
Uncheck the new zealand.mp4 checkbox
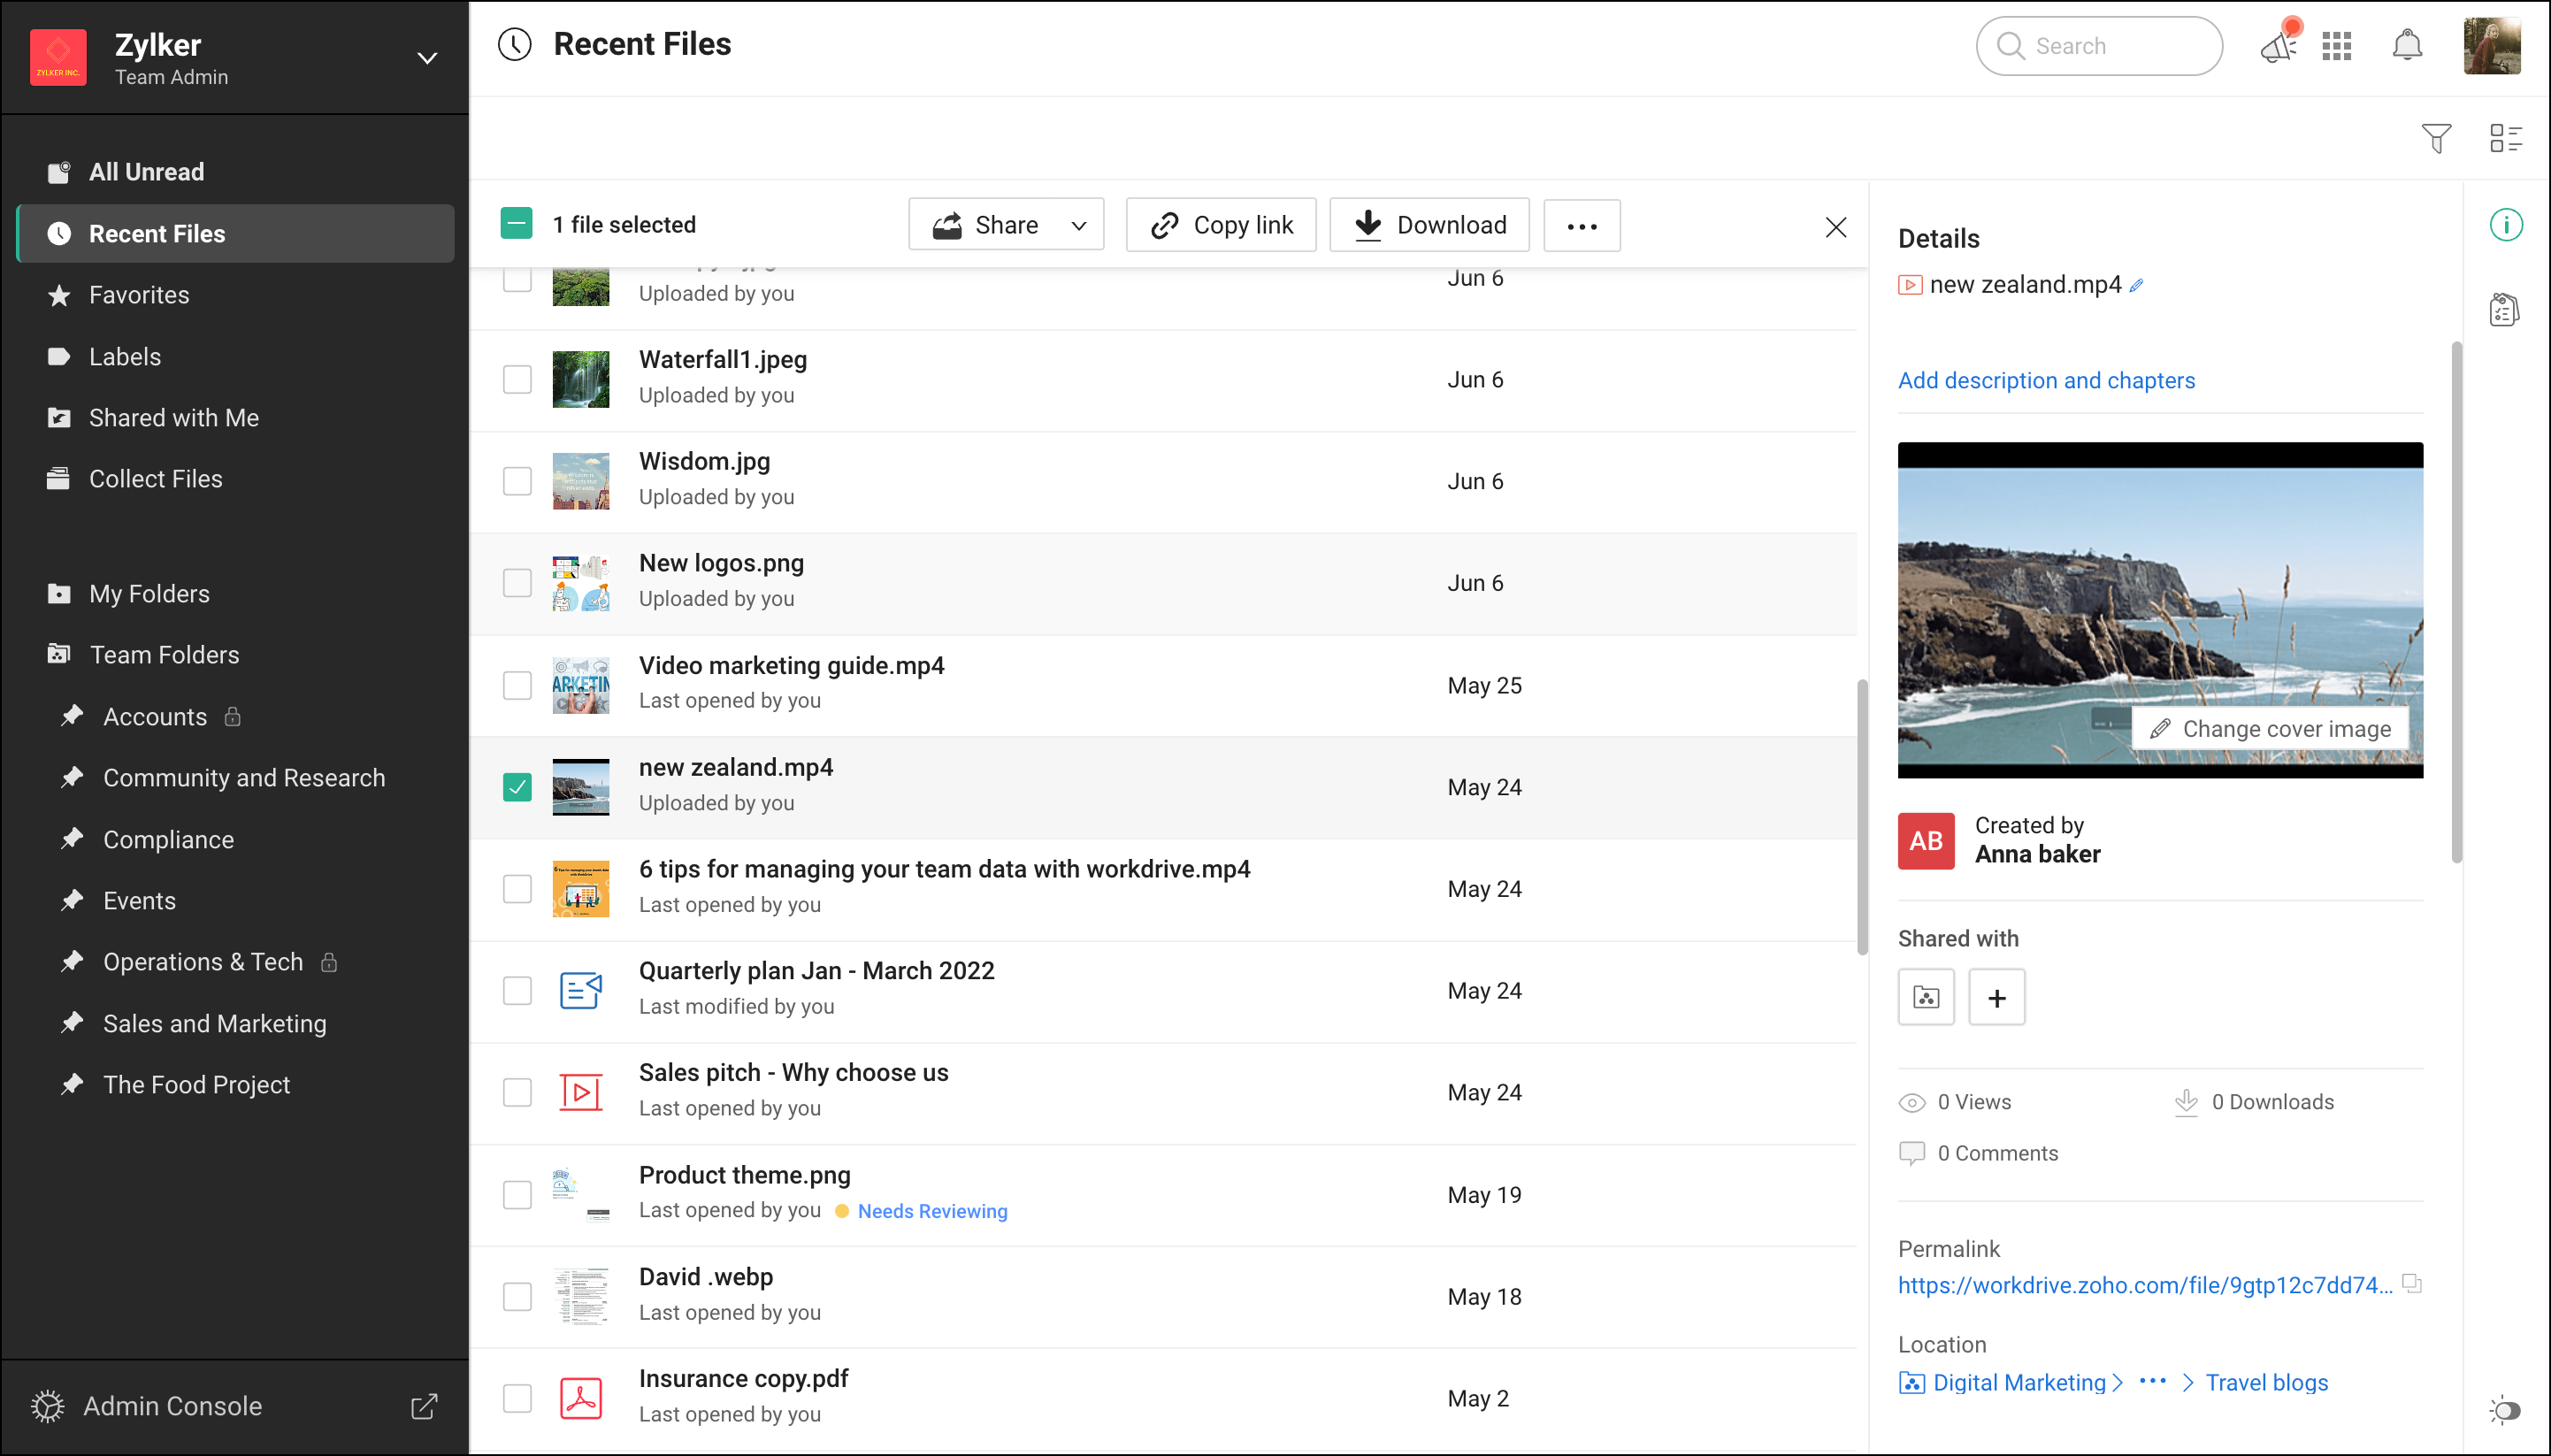pyautogui.click(x=517, y=787)
